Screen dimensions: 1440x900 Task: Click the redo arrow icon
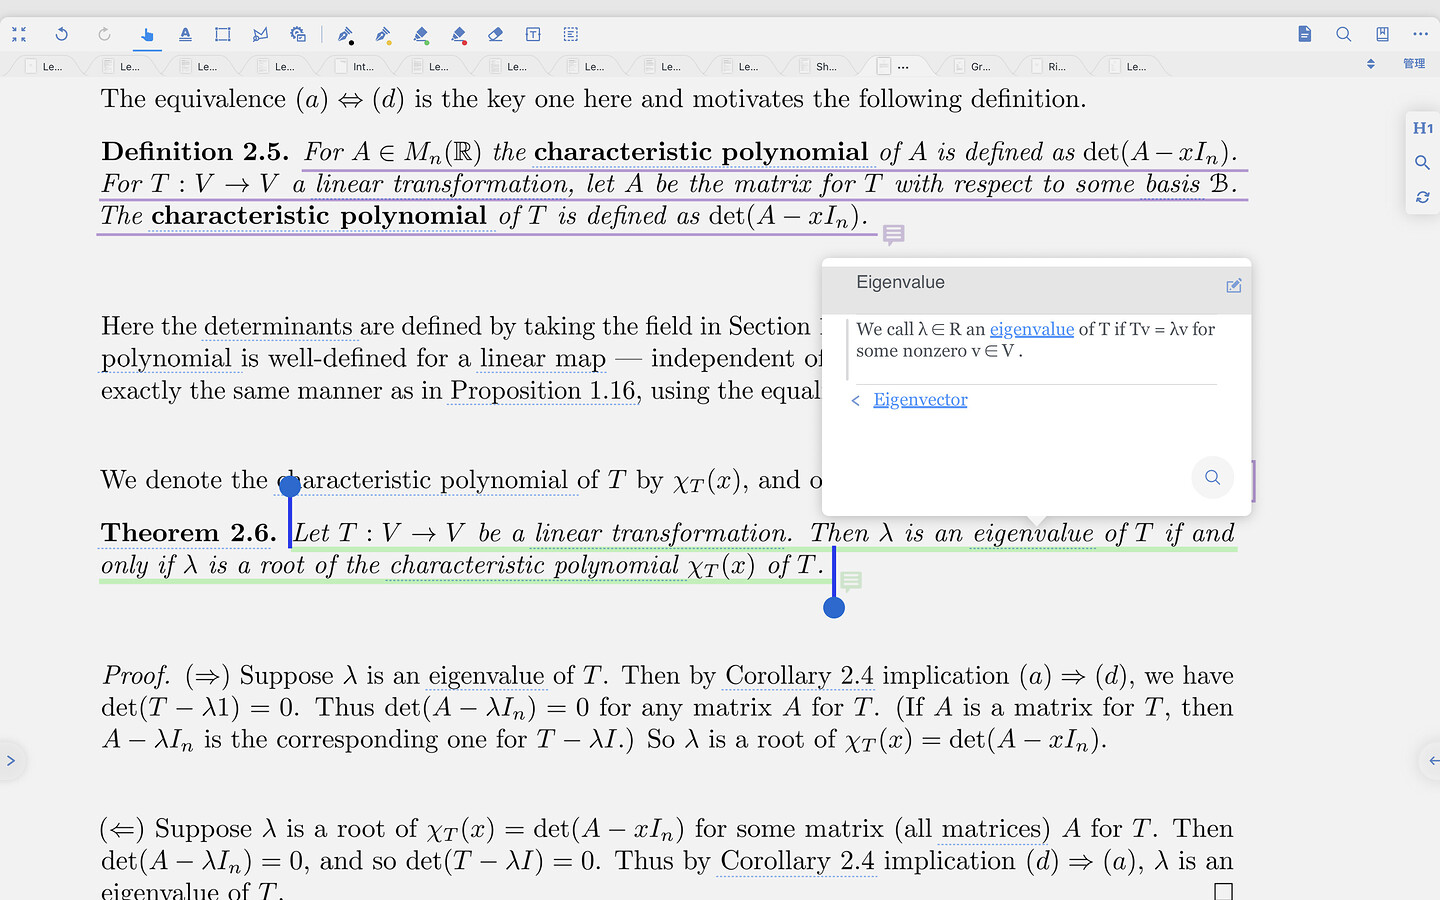(x=104, y=34)
